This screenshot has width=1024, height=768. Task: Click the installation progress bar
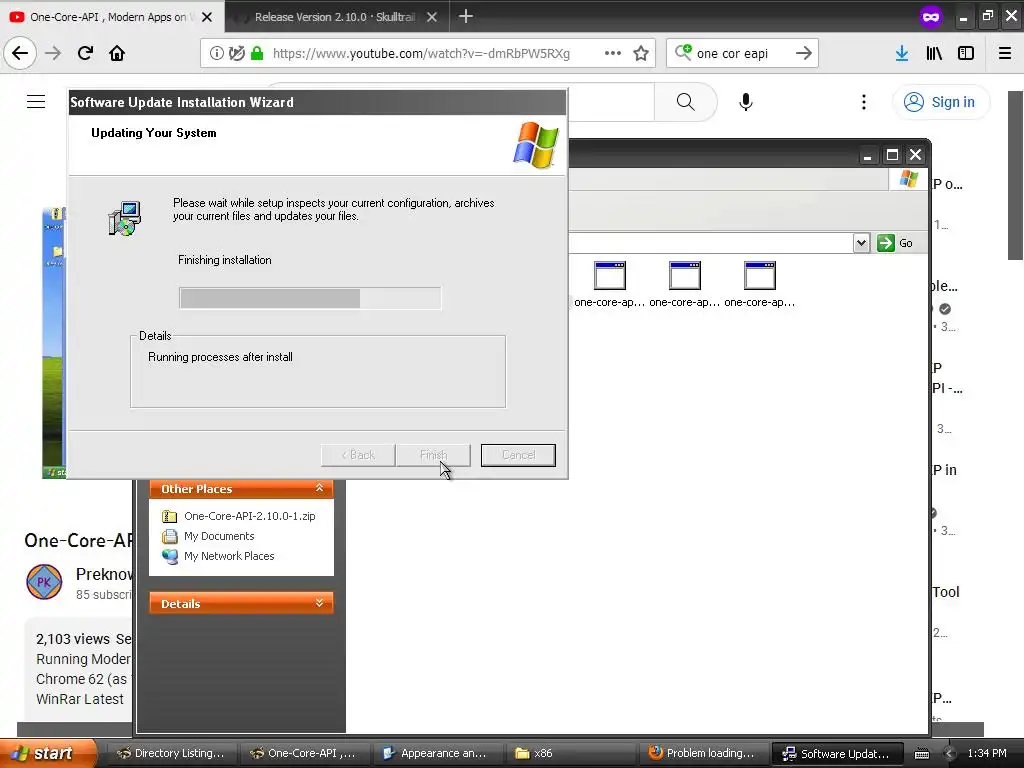coord(310,298)
